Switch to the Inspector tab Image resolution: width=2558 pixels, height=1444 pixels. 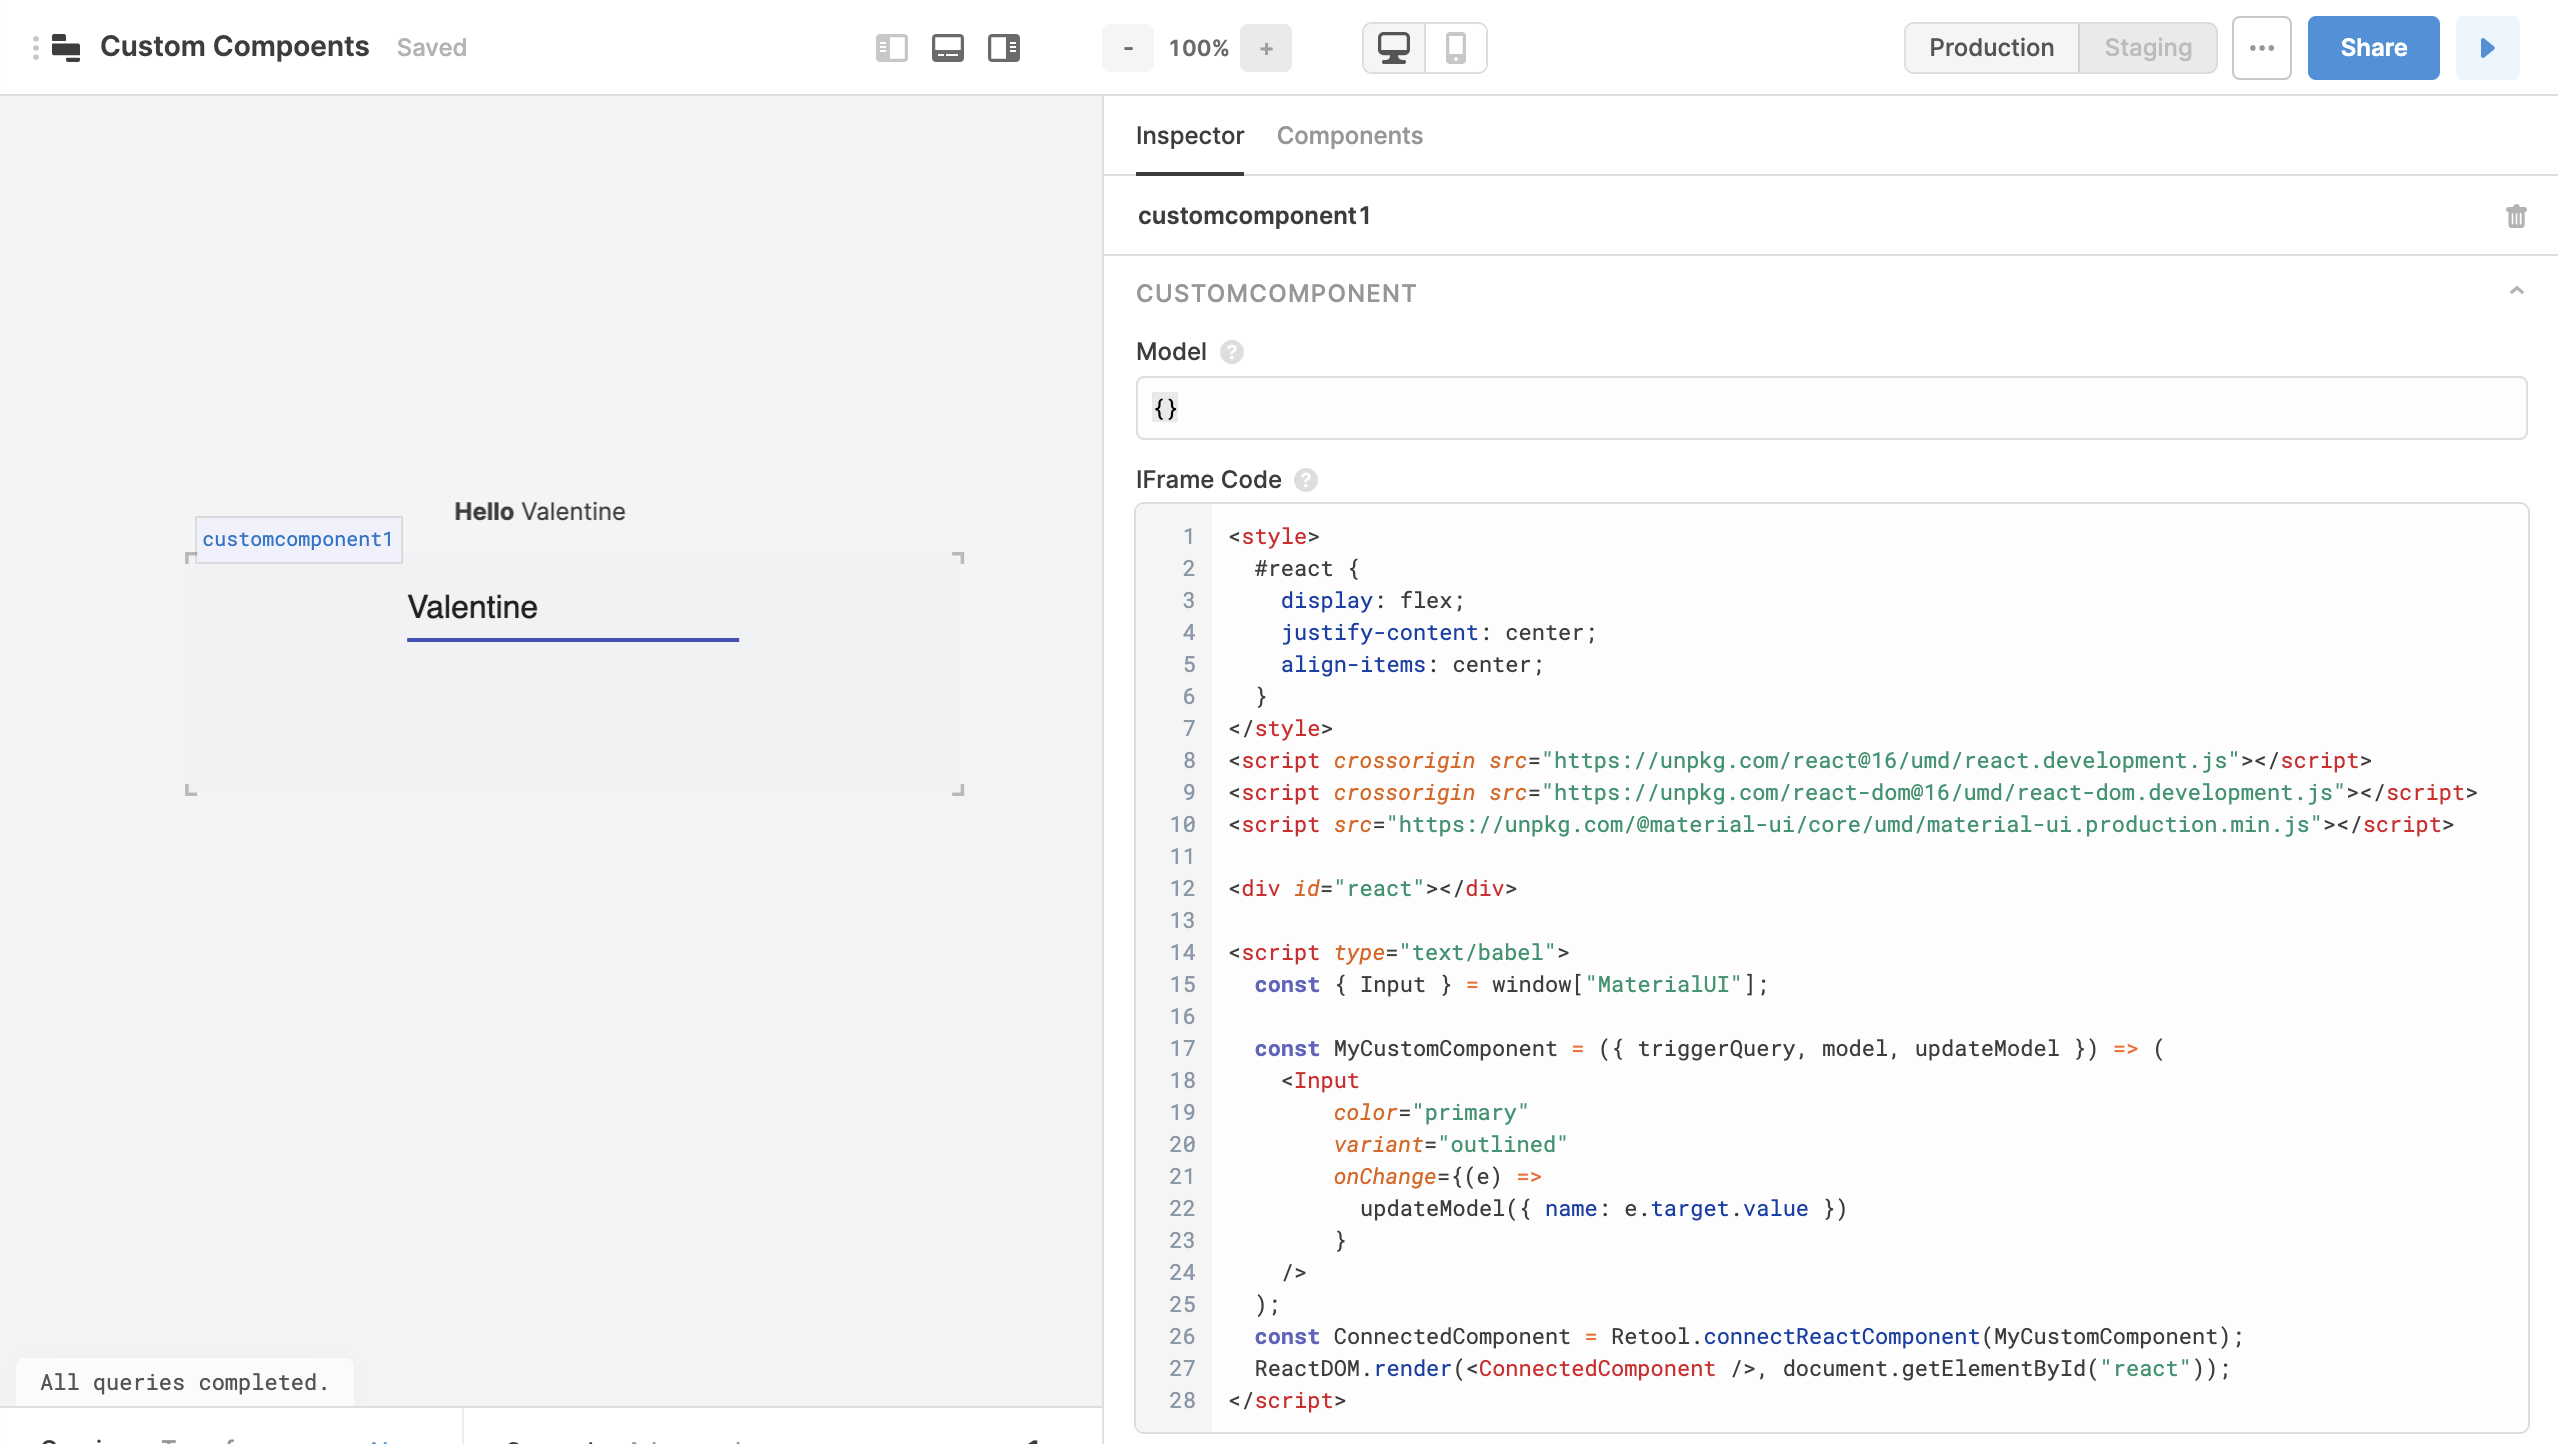click(1190, 135)
